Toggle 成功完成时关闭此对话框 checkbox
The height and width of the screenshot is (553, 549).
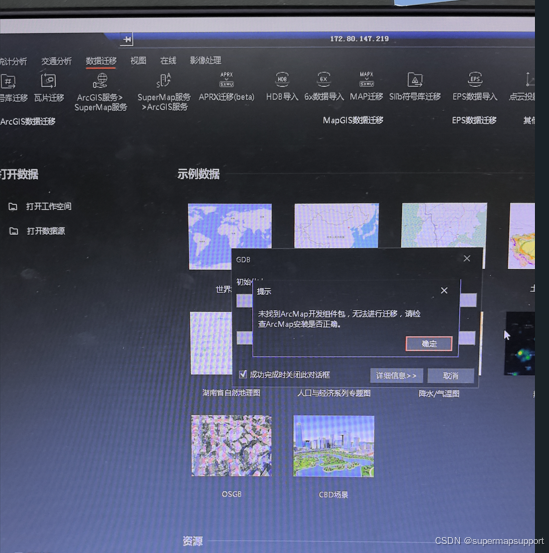pos(243,374)
